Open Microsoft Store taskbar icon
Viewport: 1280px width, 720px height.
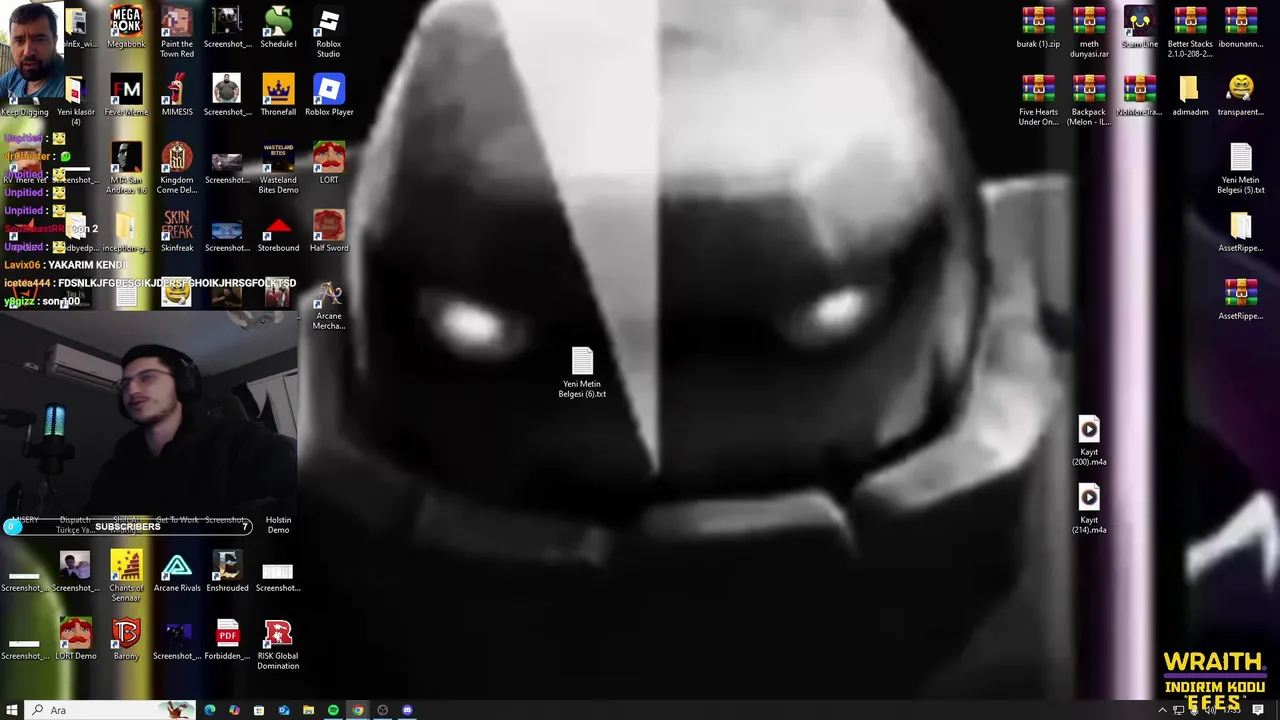coord(259,710)
